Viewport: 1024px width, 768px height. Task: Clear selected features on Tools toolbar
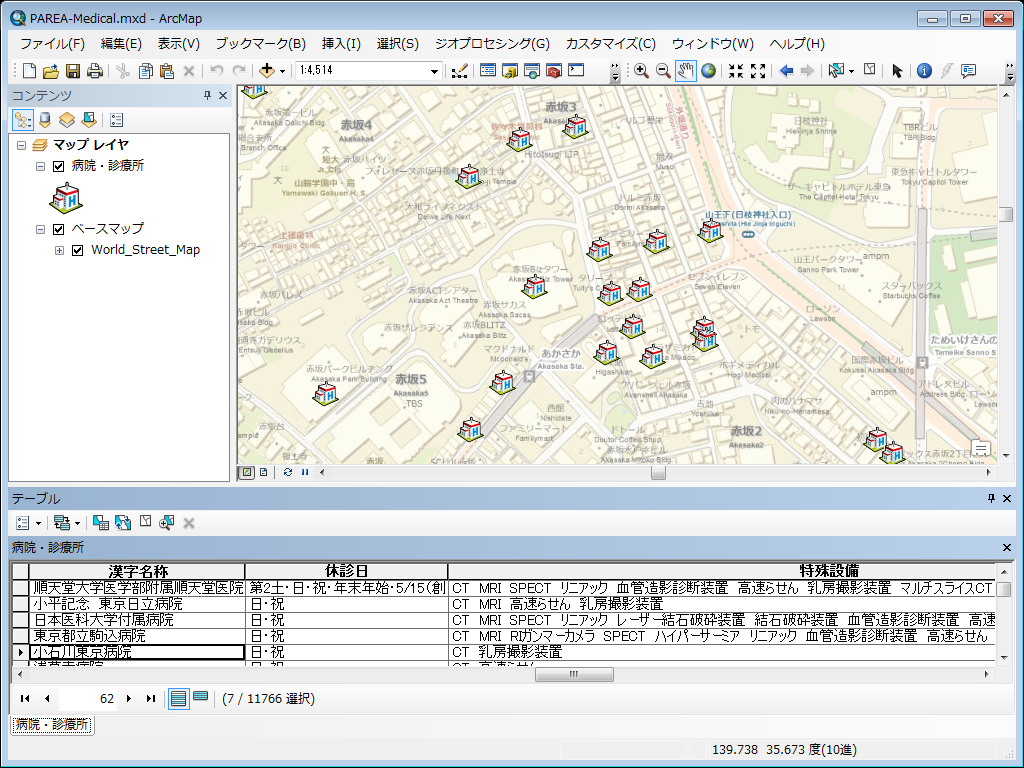[x=869, y=69]
